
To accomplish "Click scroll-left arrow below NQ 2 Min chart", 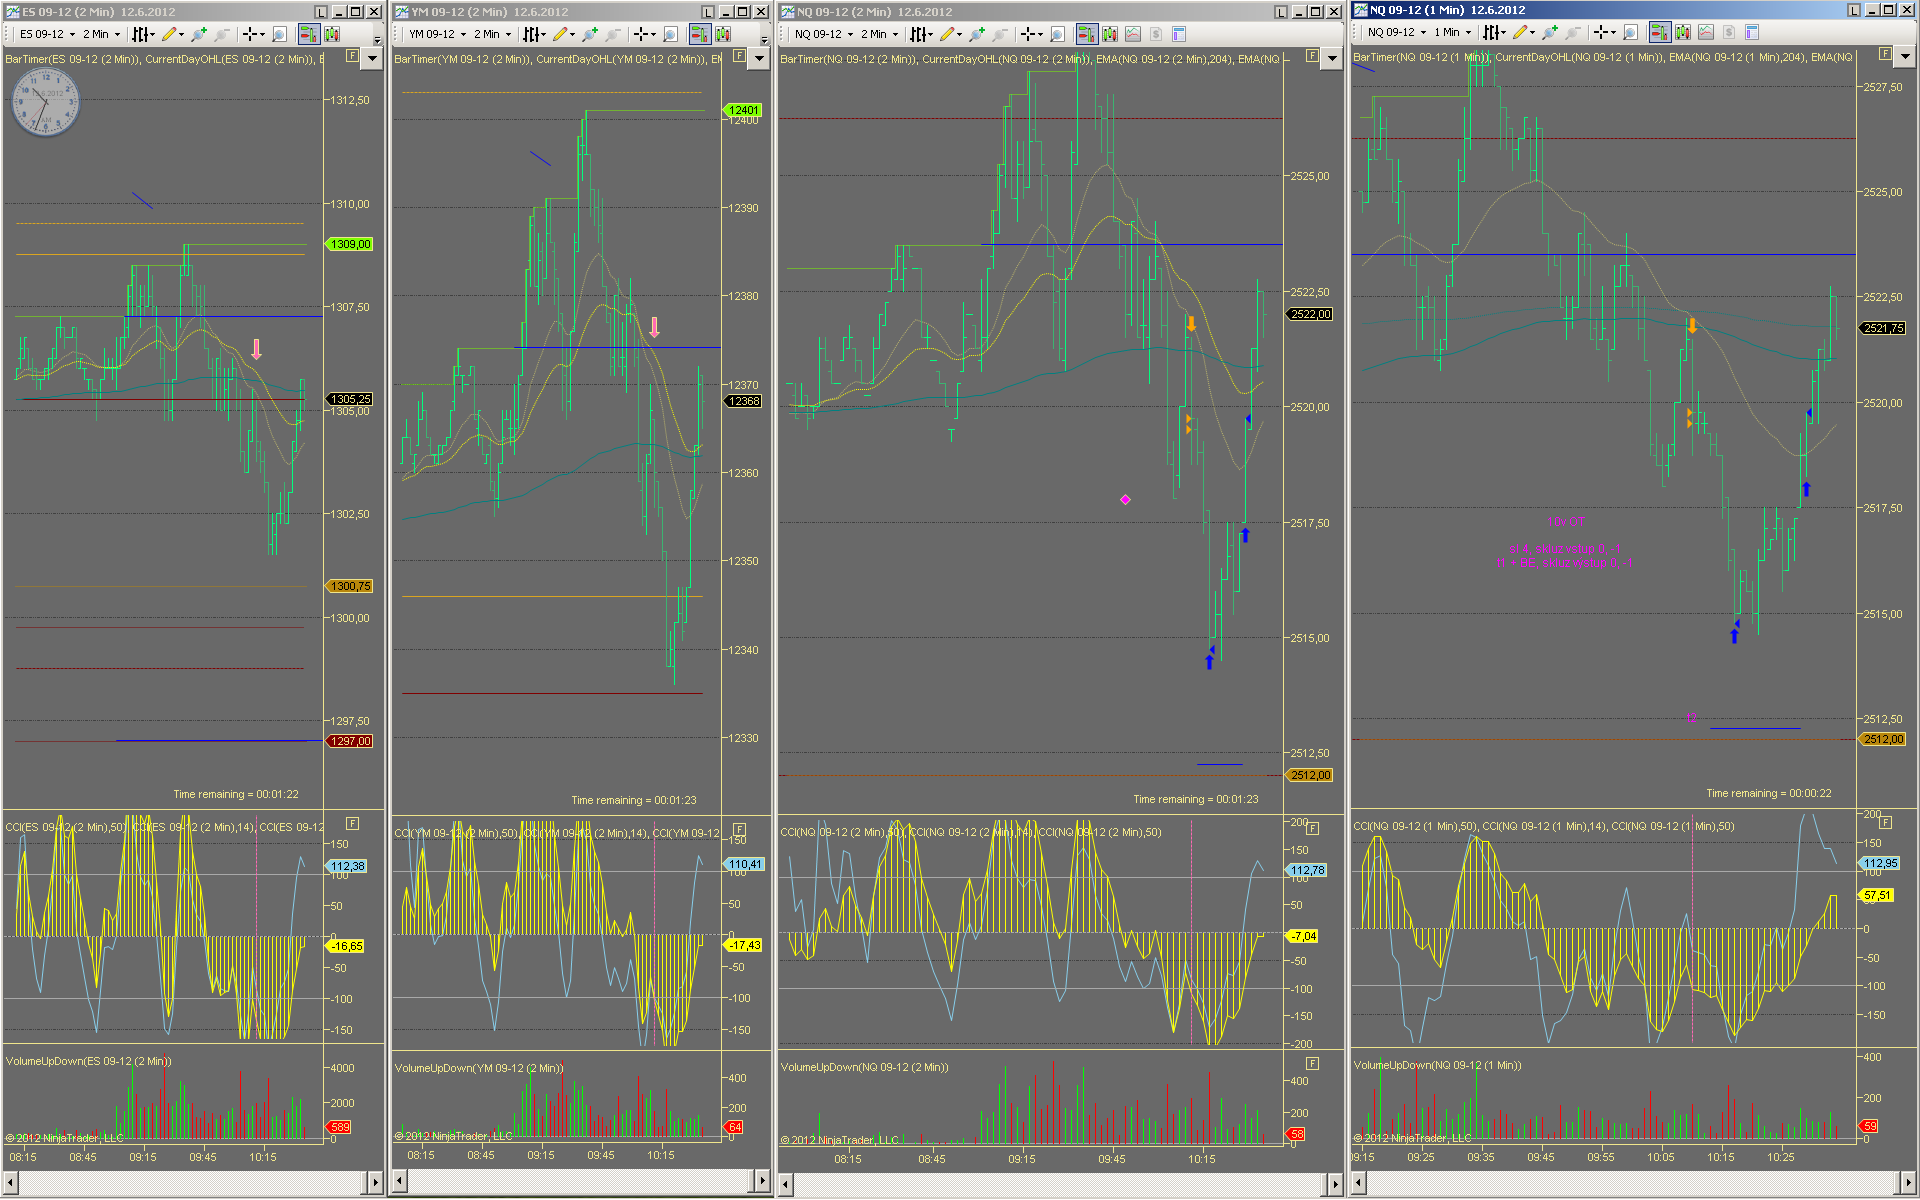I will [787, 1184].
